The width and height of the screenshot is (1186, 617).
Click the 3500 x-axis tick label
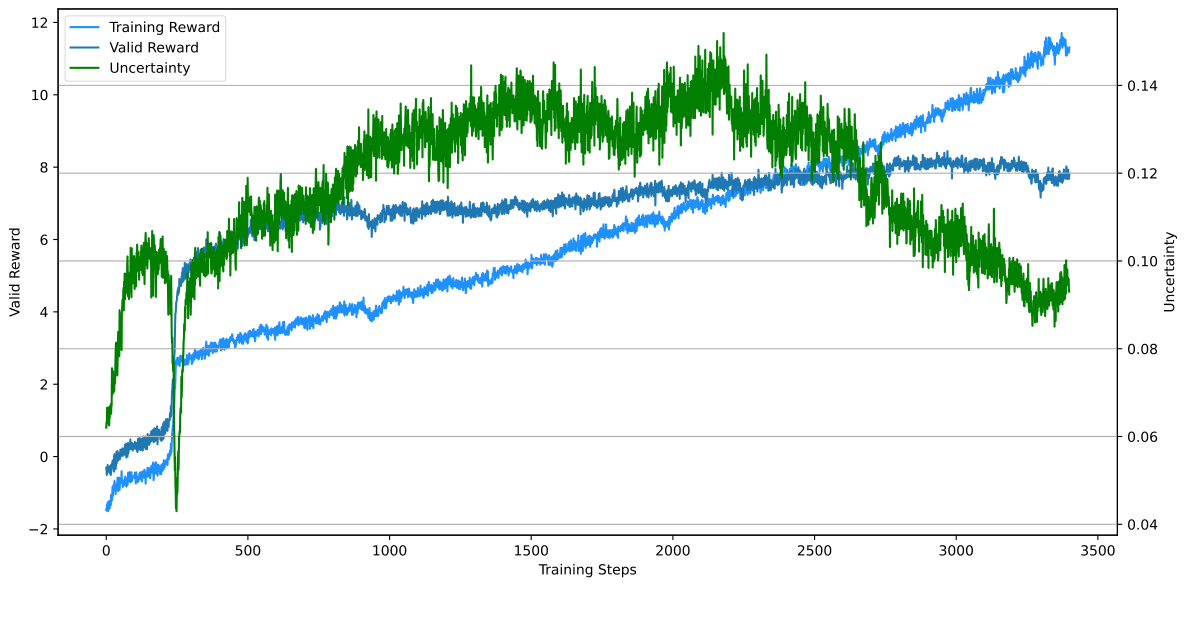pyautogui.click(x=1097, y=550)
